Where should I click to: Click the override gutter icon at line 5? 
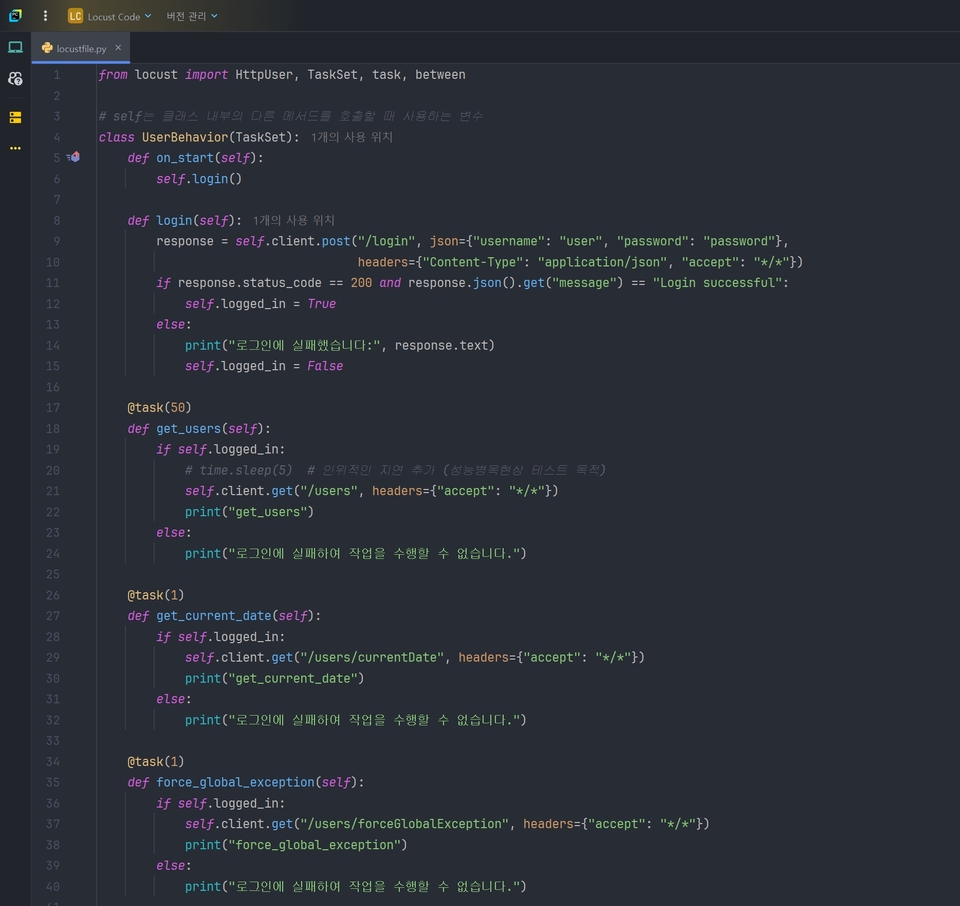(x=73, y=157)
